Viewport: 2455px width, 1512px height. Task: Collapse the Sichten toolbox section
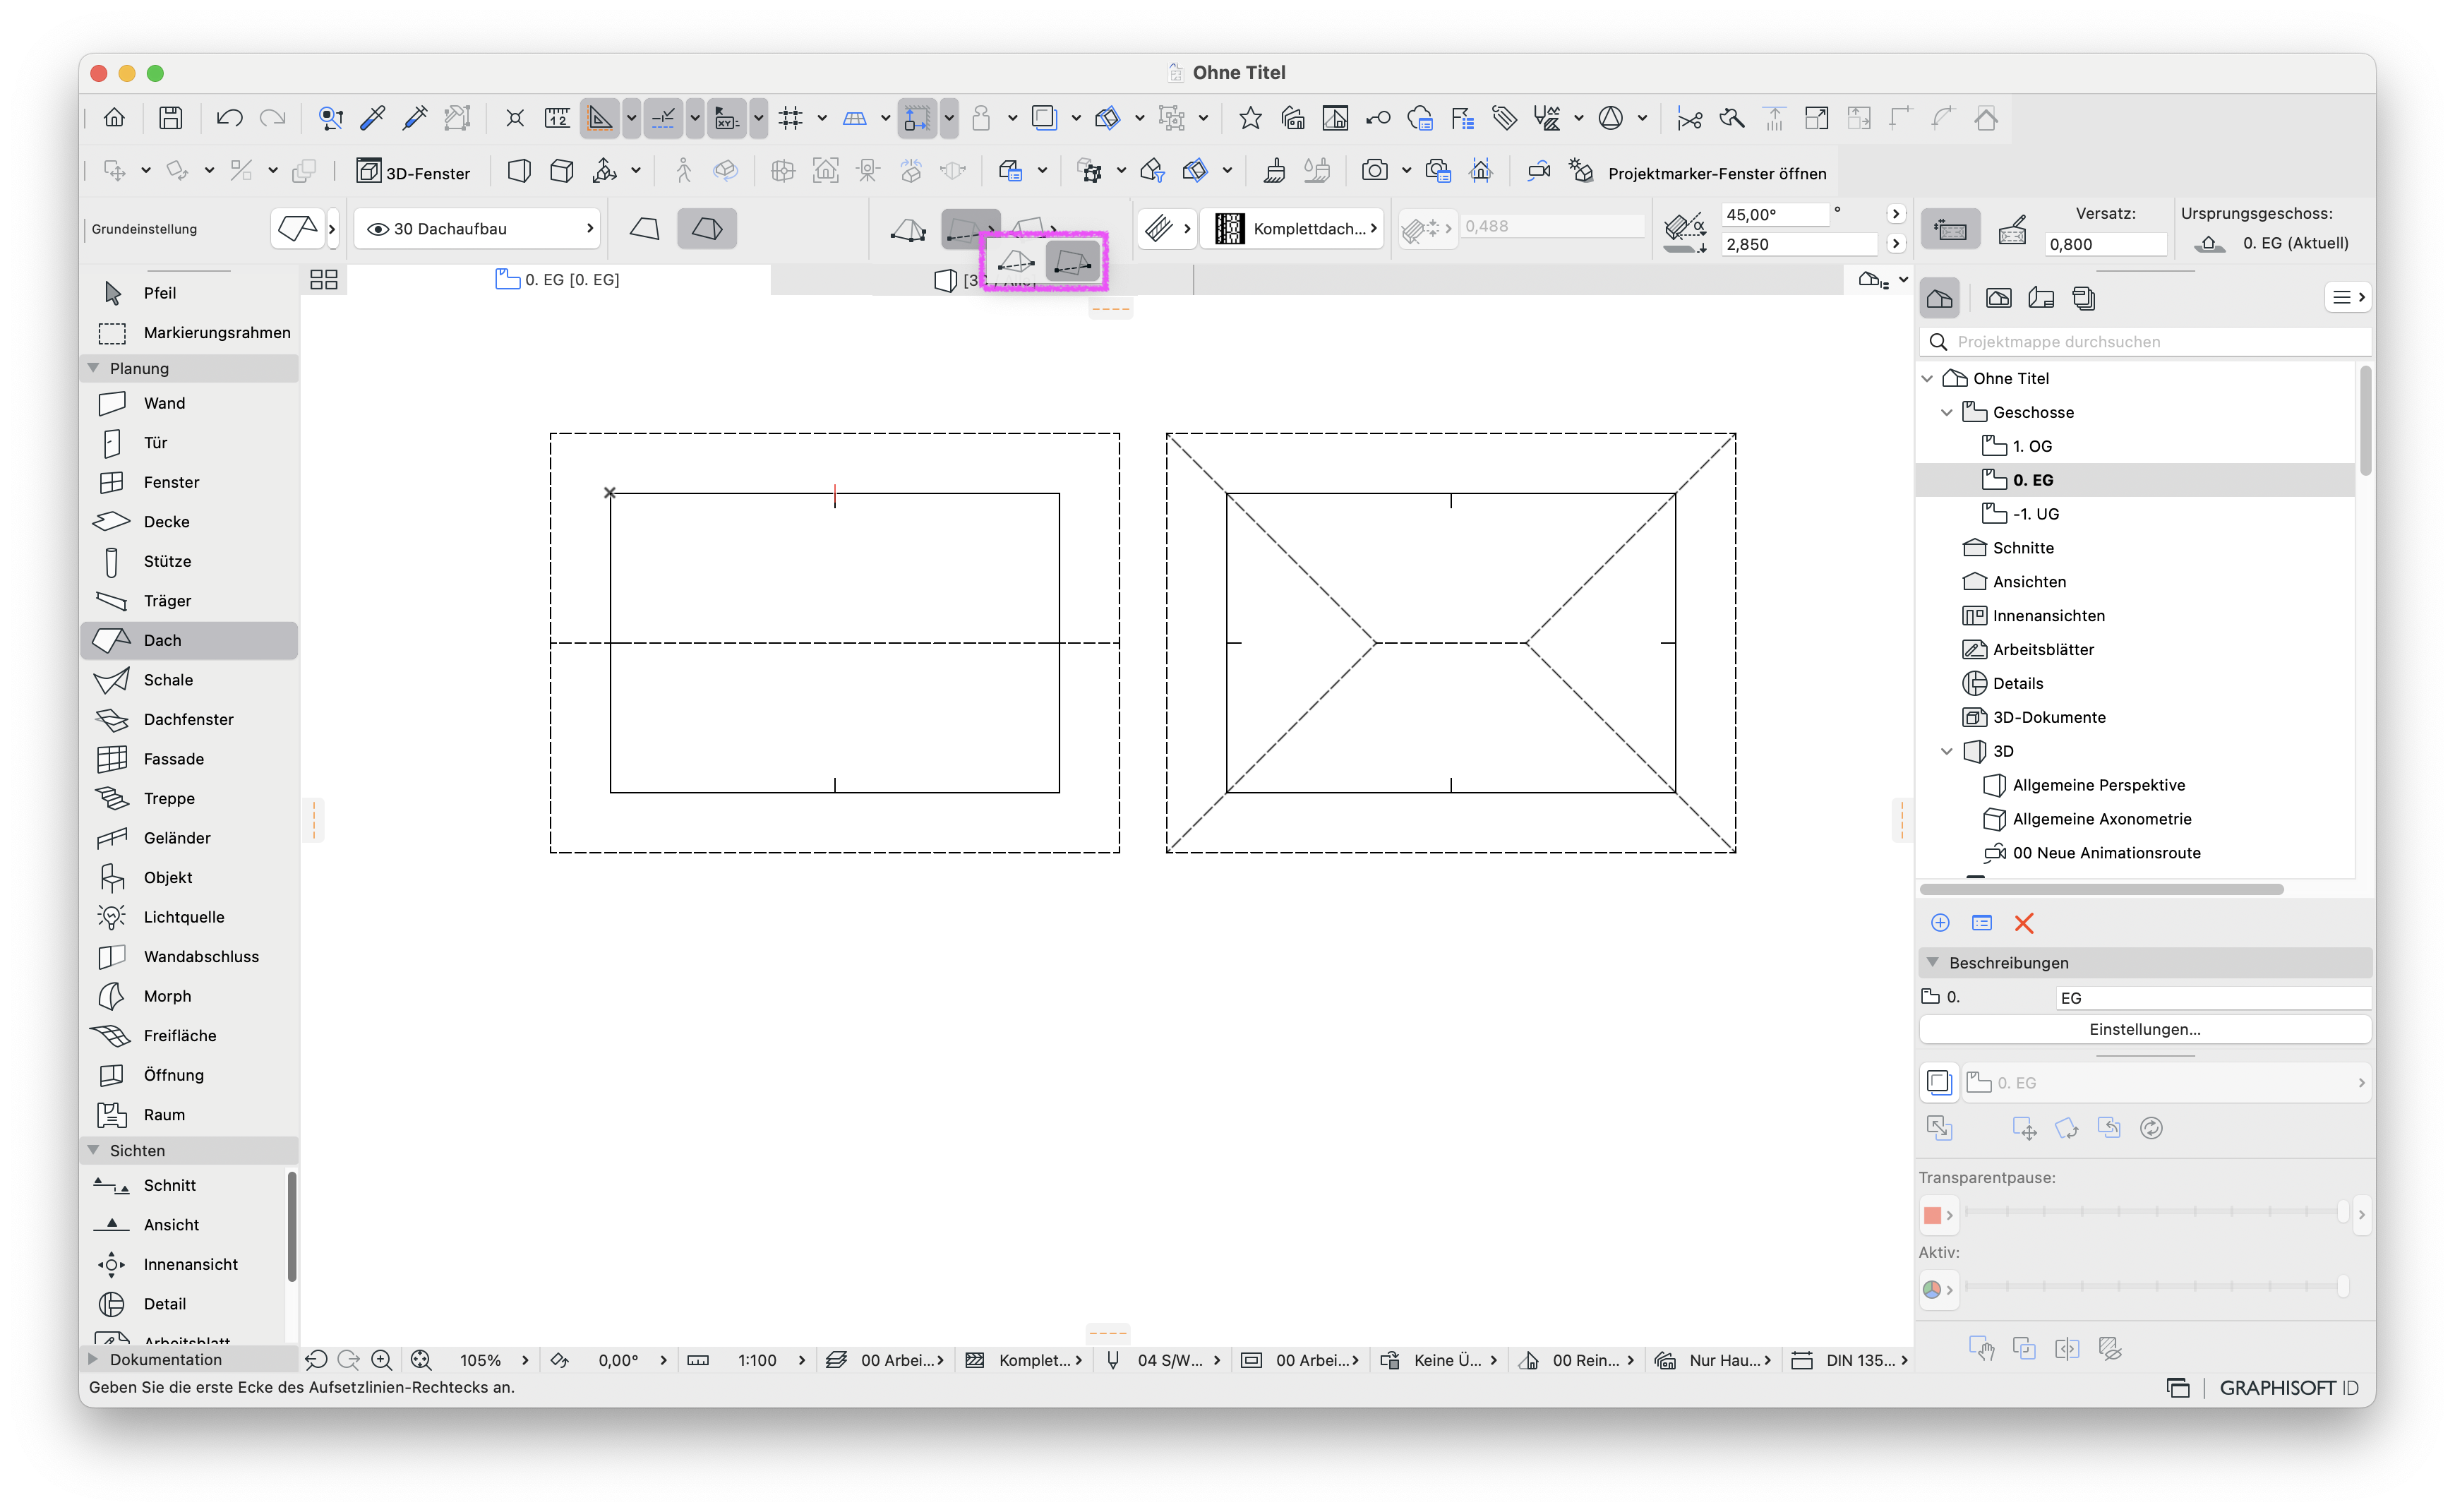point(93,1150)
